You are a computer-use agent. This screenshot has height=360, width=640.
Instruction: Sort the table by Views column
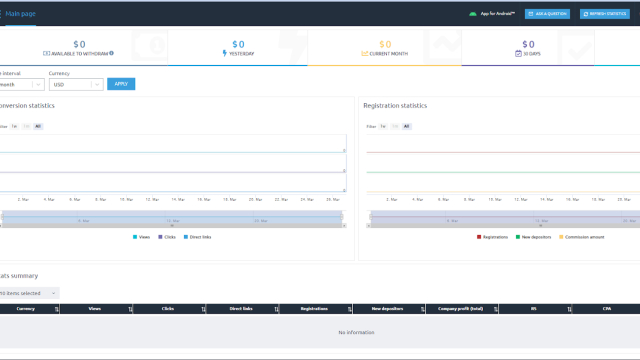[130, 309]
